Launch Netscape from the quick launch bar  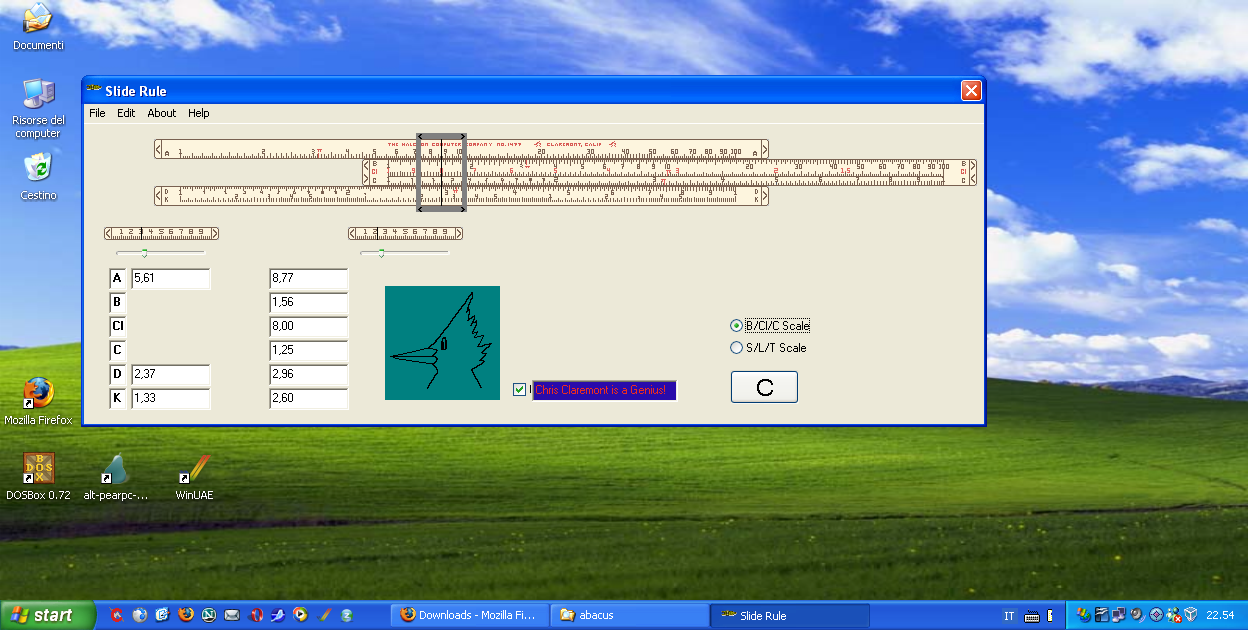pos(209,615)
